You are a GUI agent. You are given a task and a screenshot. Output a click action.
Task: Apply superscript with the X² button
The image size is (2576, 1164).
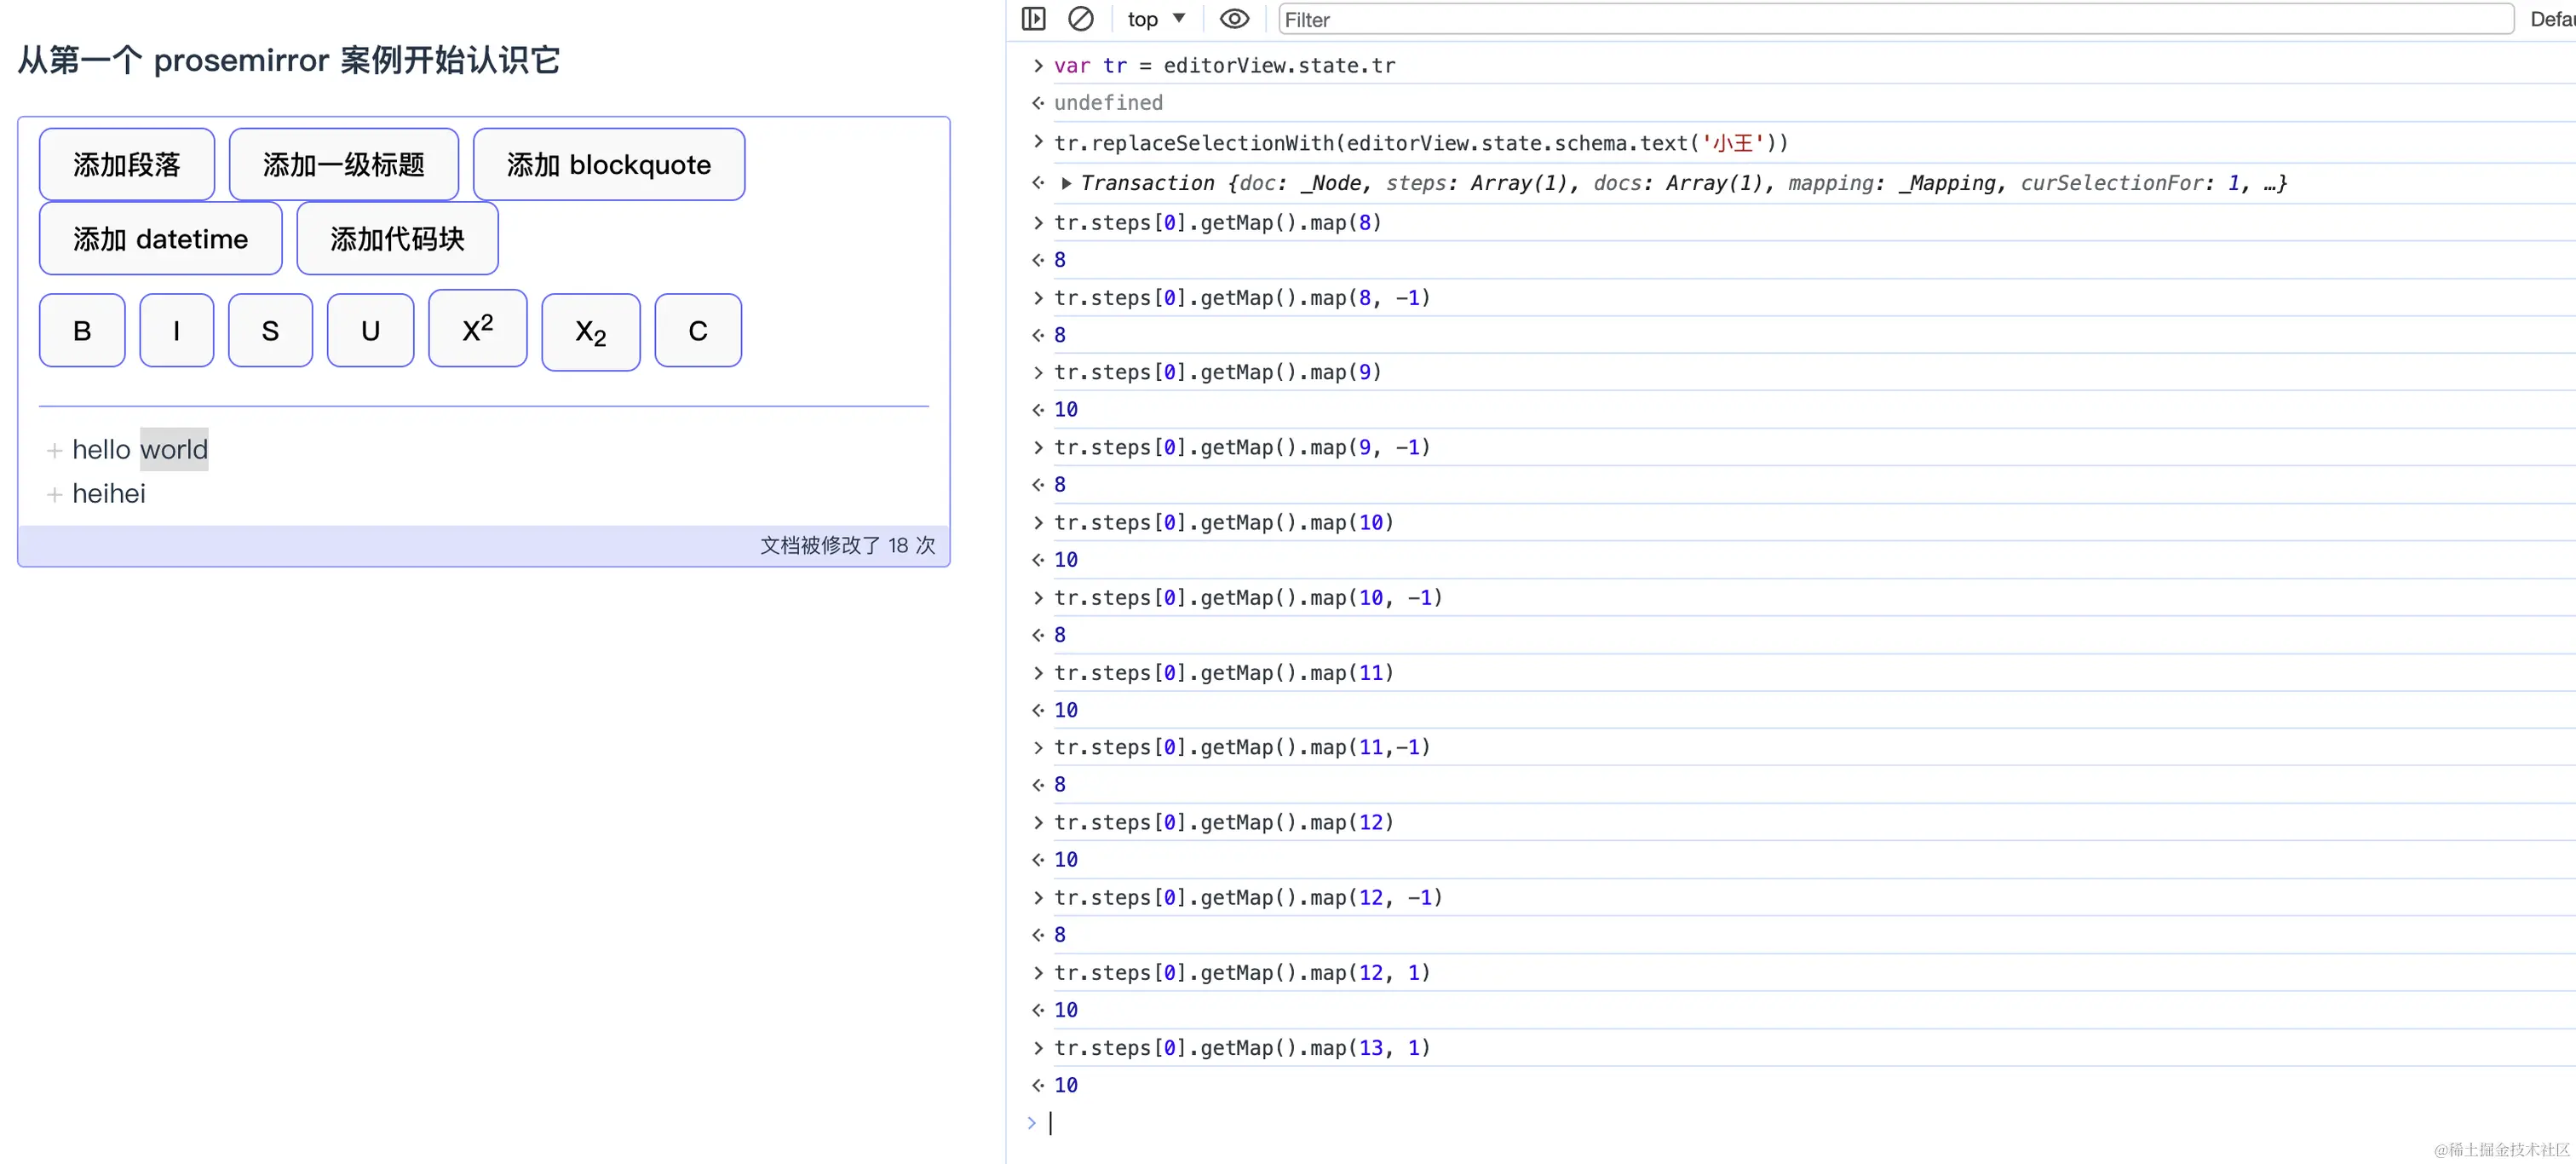(x=477, y=329)
